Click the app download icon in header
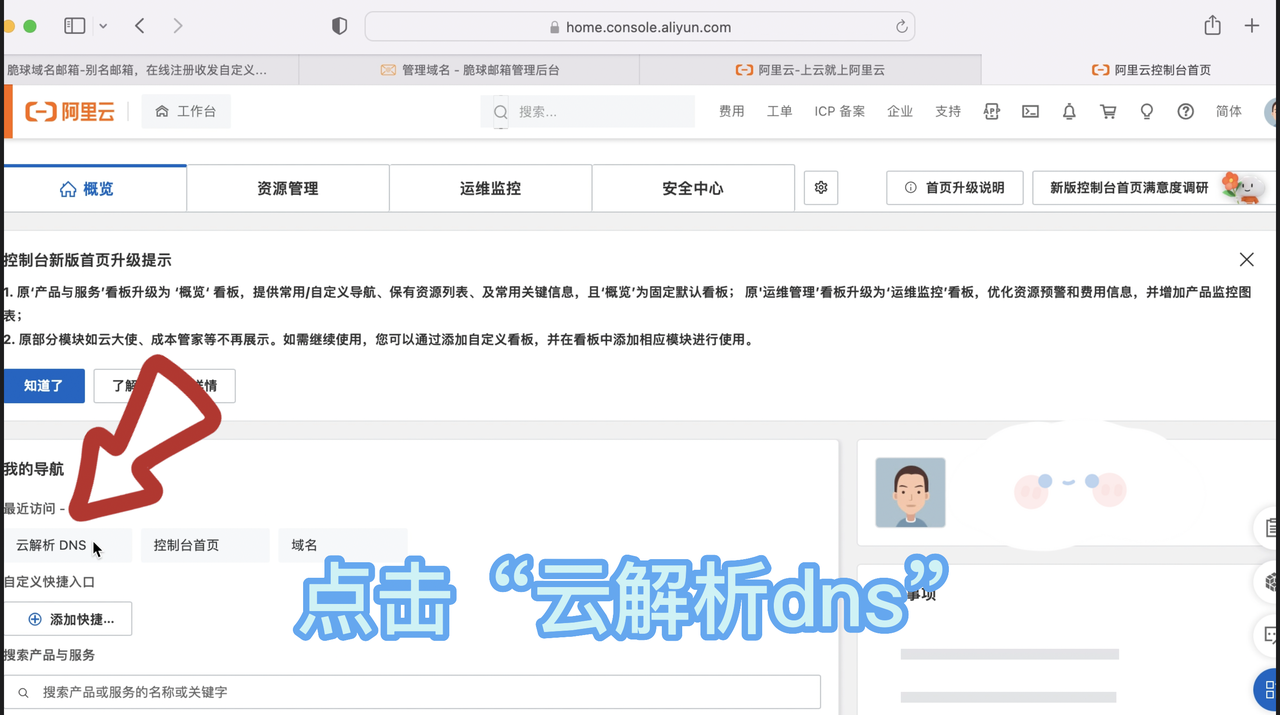This screenshot has height=715, width=1280. [992, 111]
